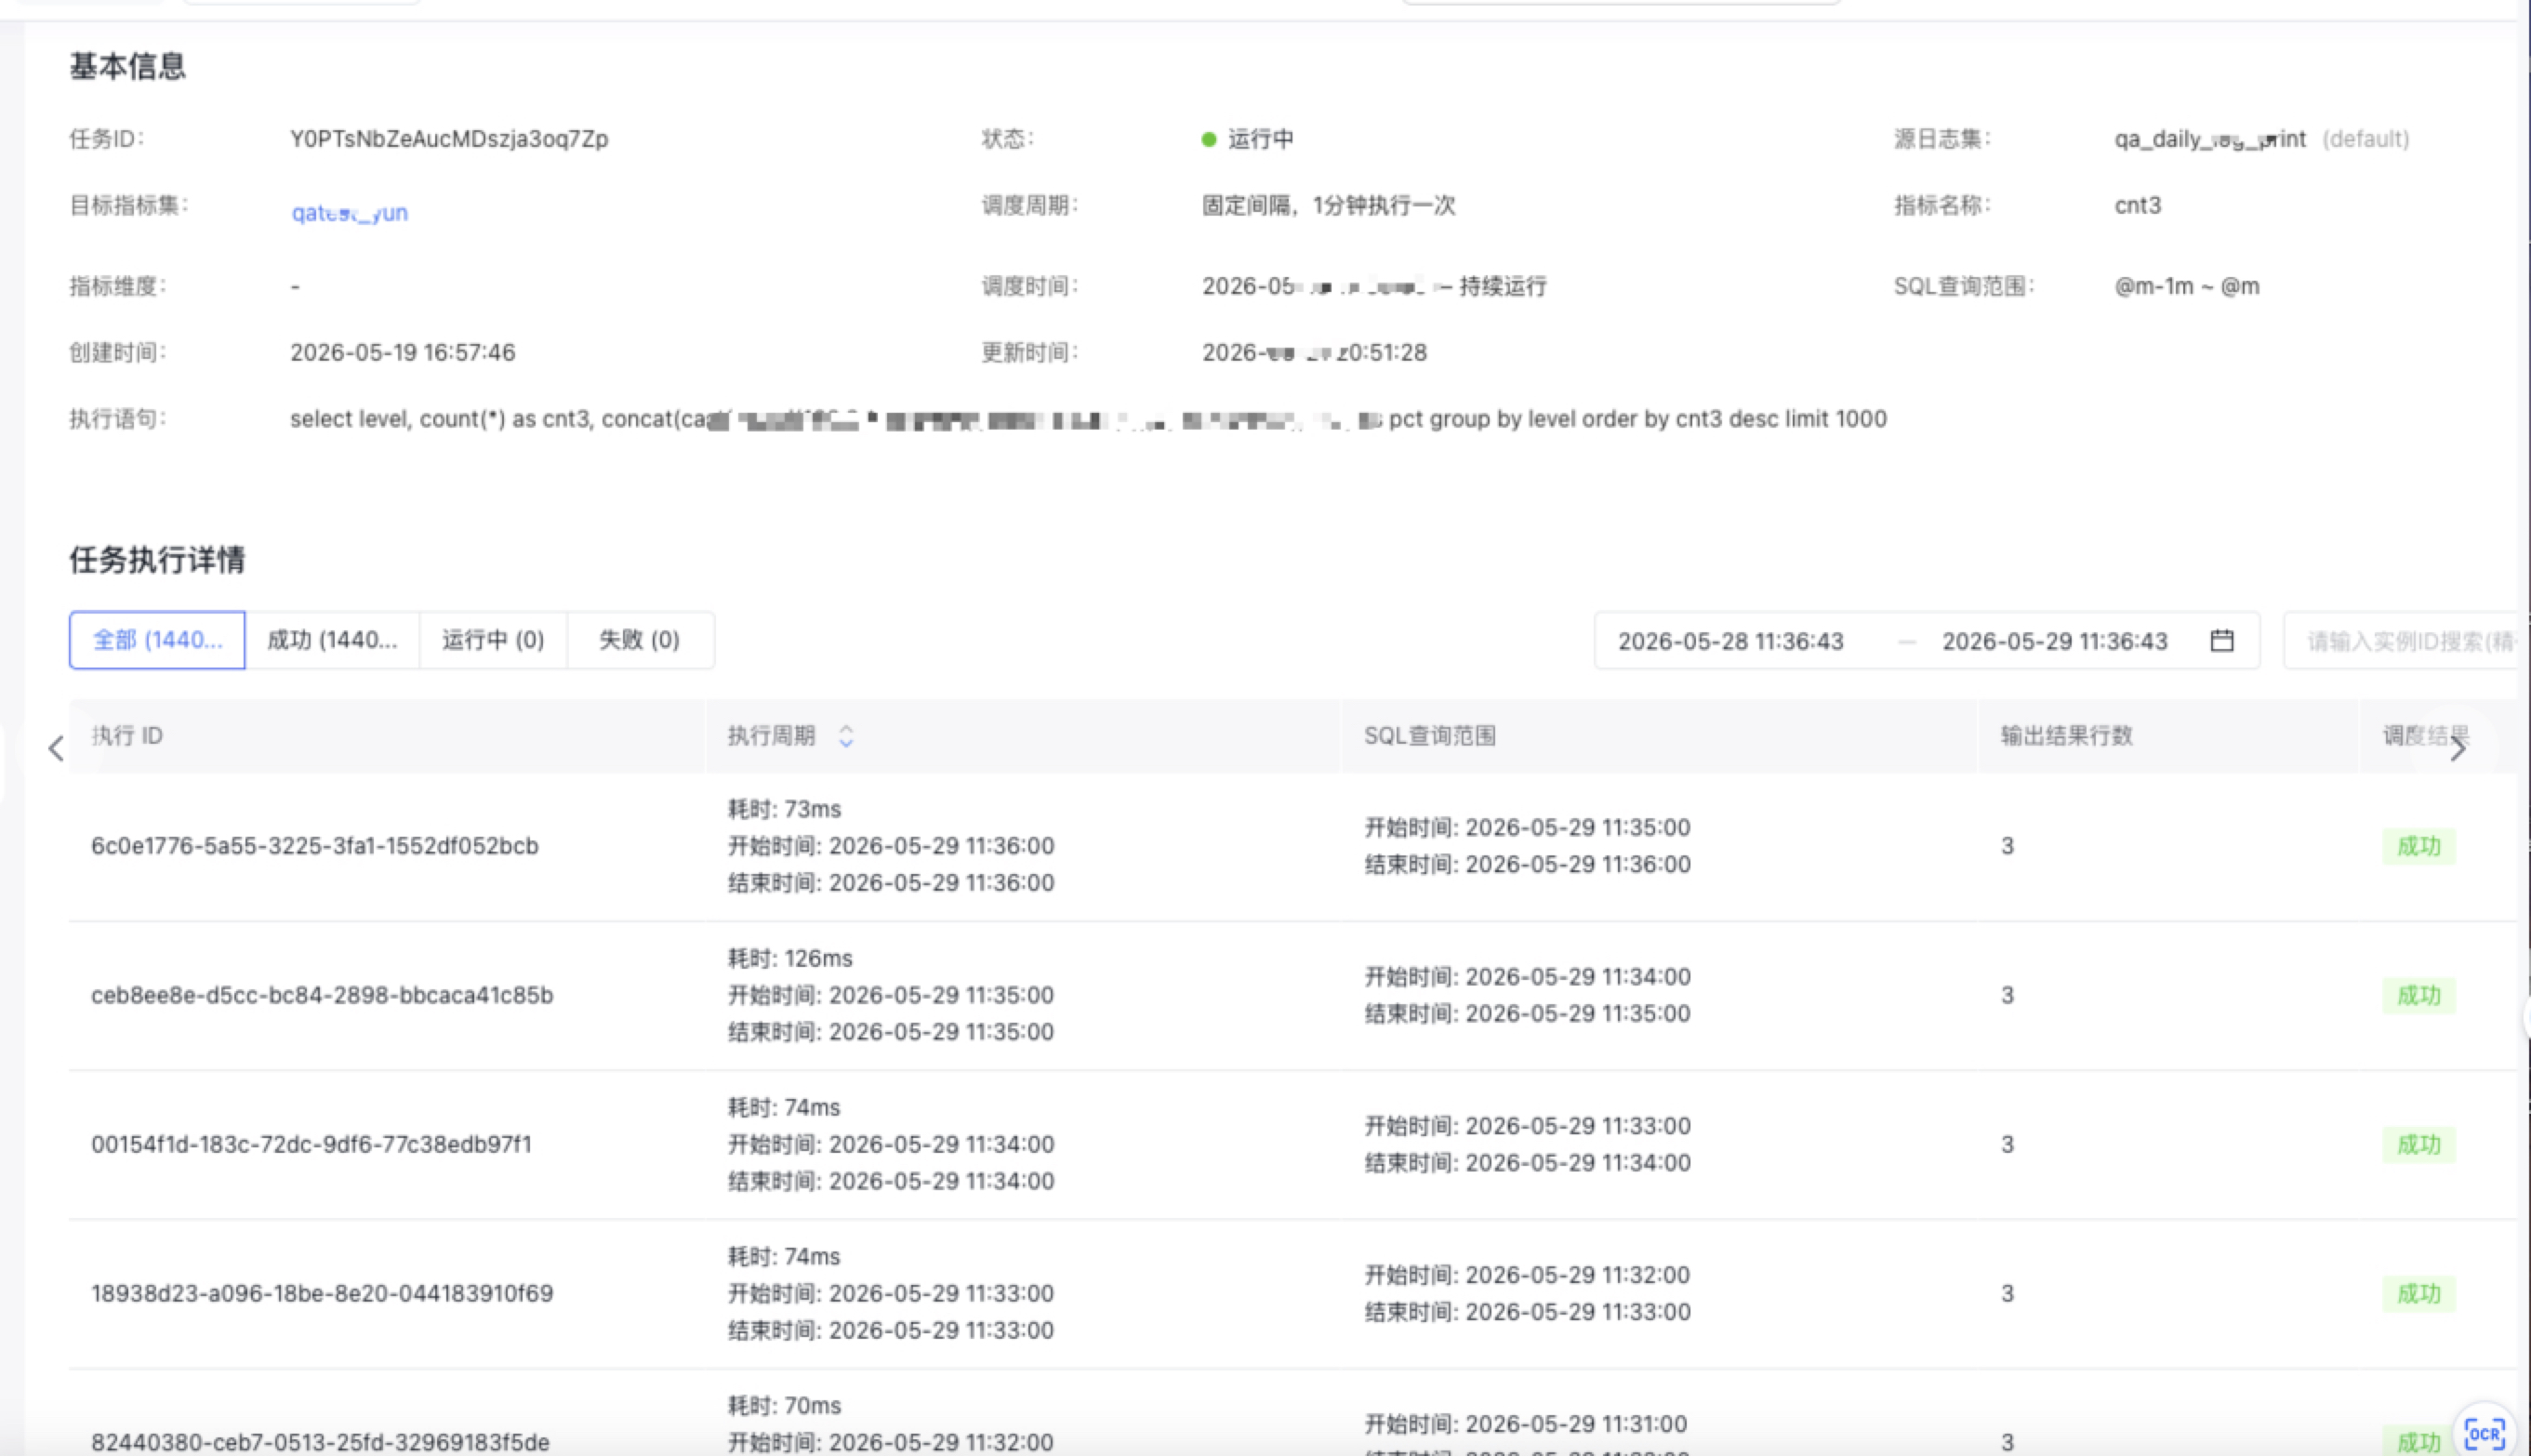2531x1456 pixels.
Task: Click the 耗时: 73ms text
Action: [784, 809]
